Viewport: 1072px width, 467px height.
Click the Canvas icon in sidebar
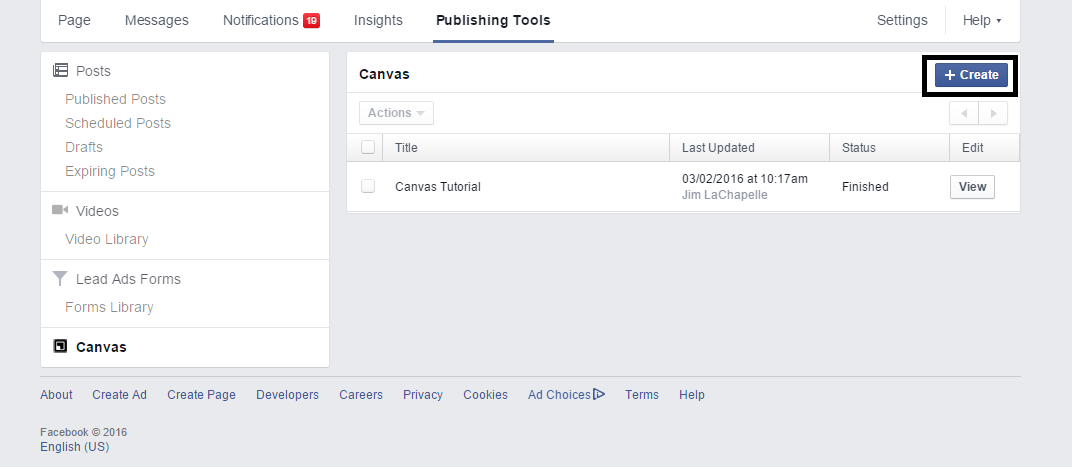point(60,347)
